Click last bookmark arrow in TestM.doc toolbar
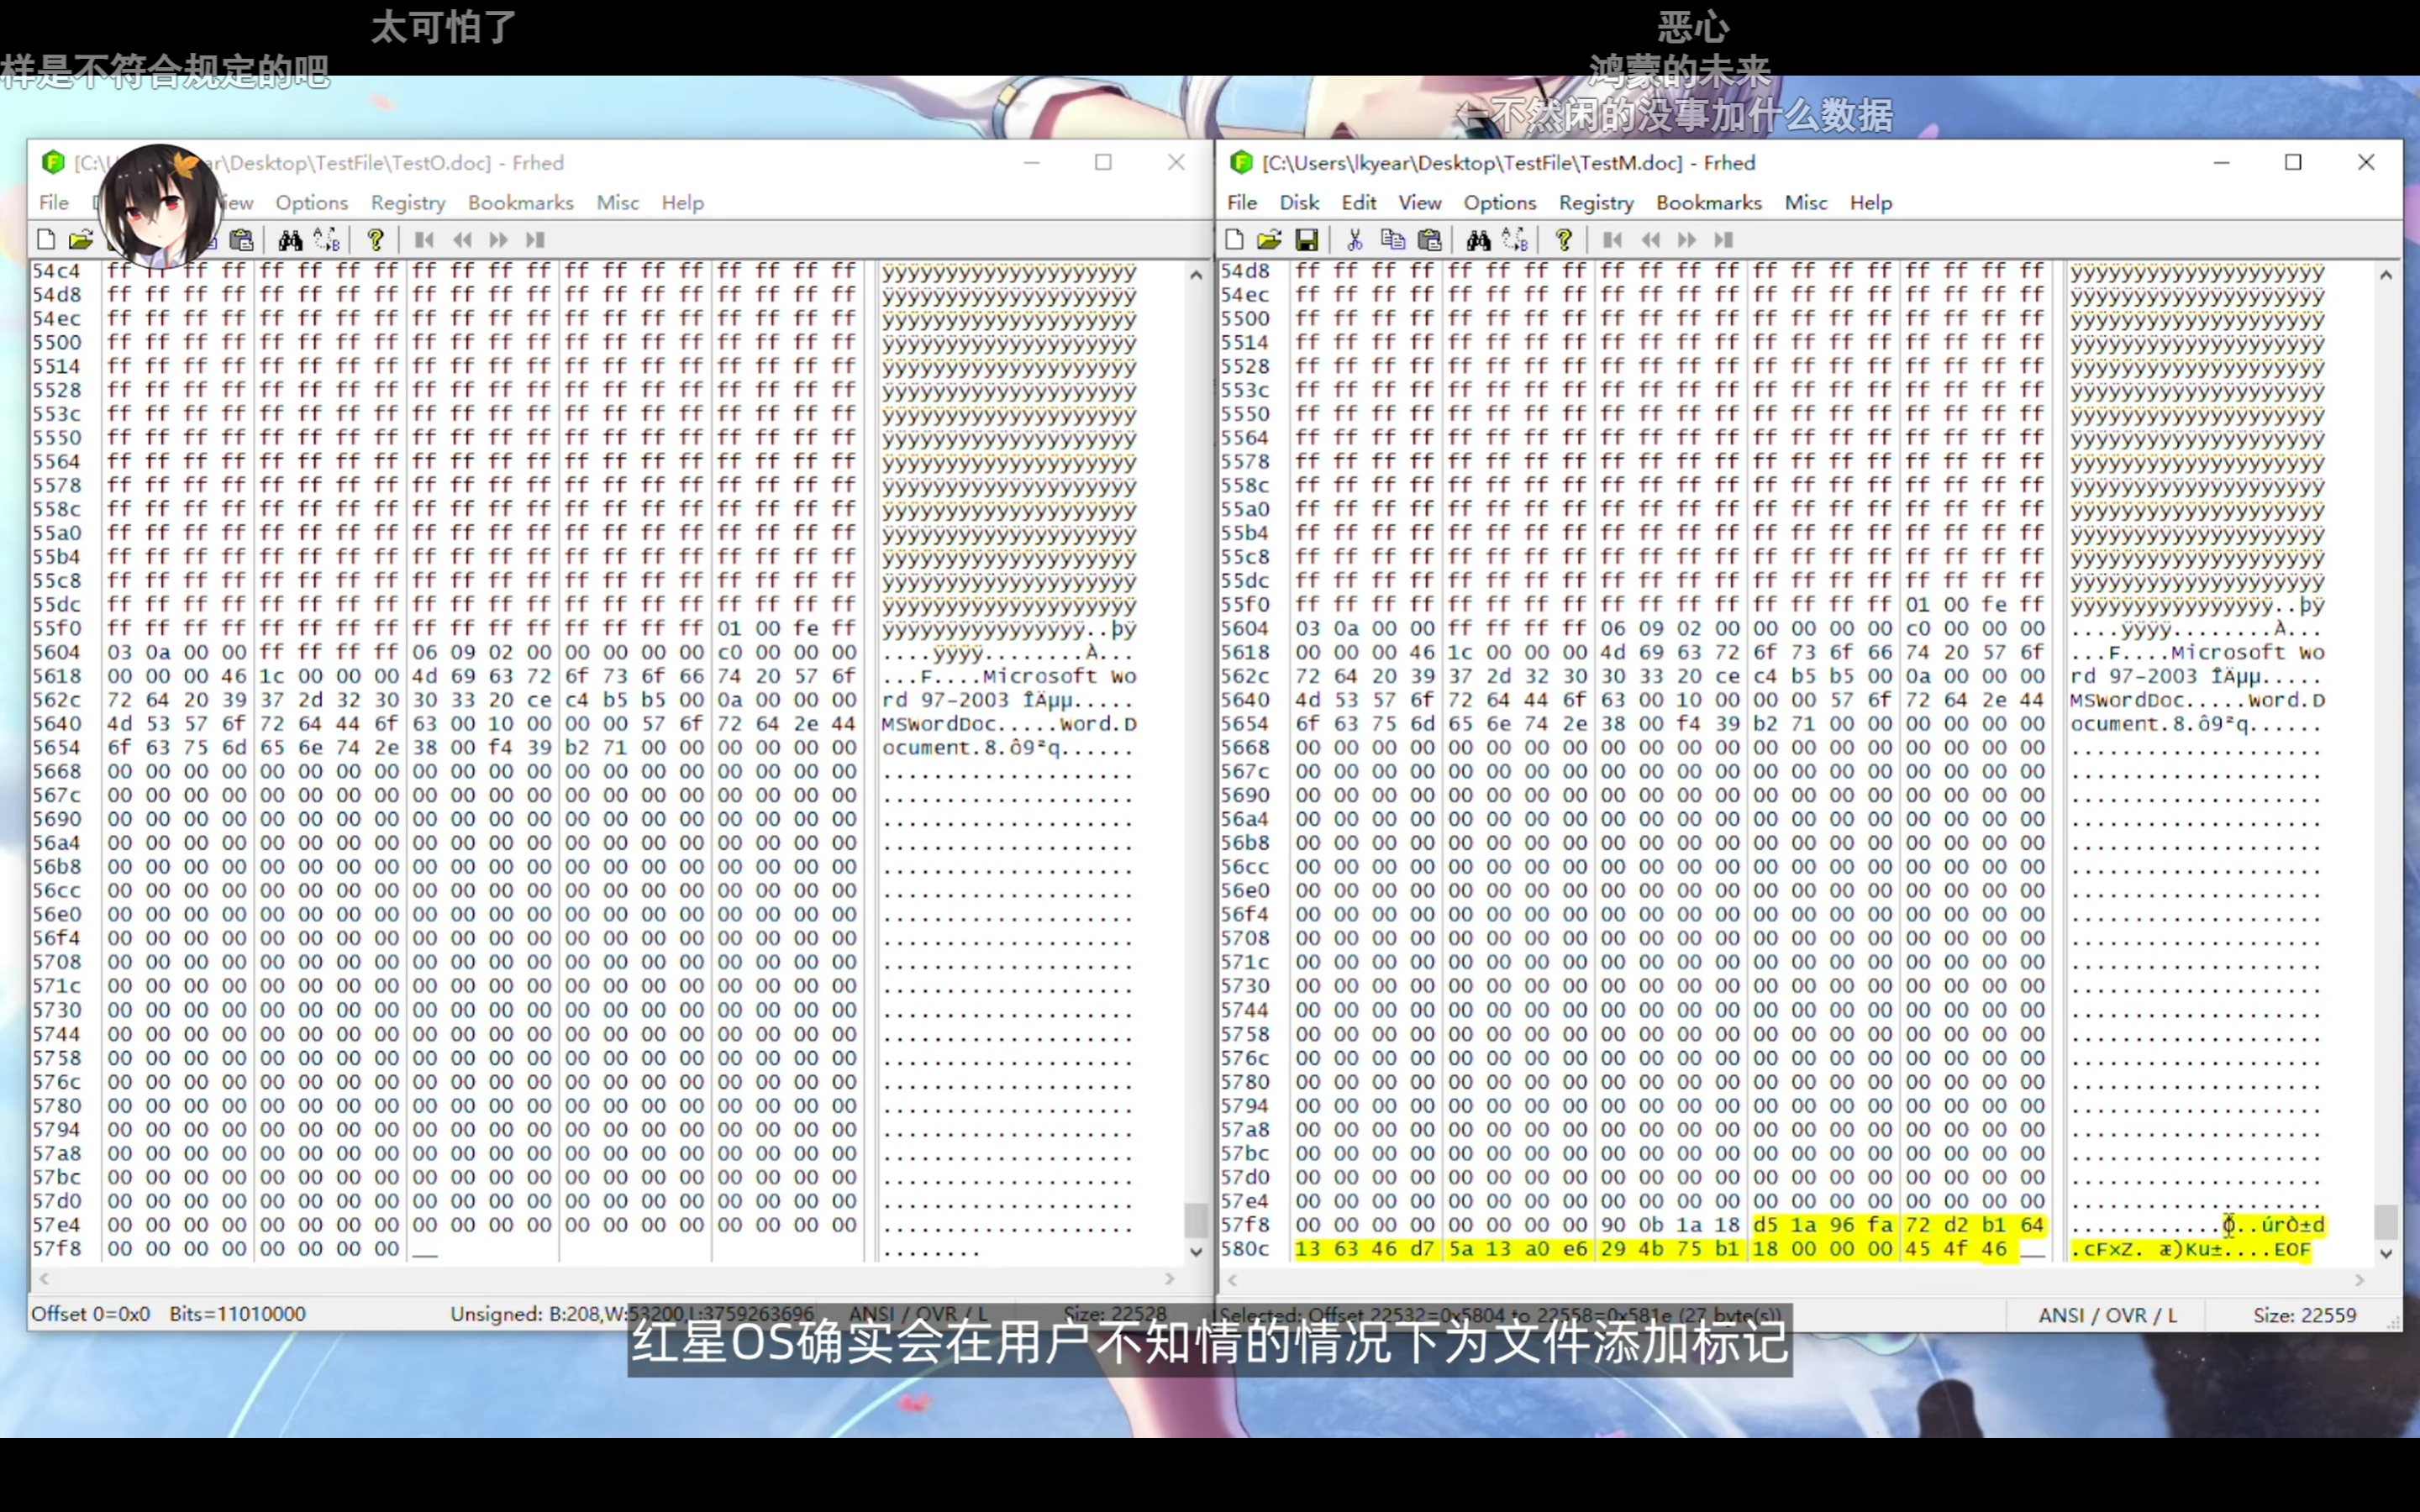 pos(1723,240)
